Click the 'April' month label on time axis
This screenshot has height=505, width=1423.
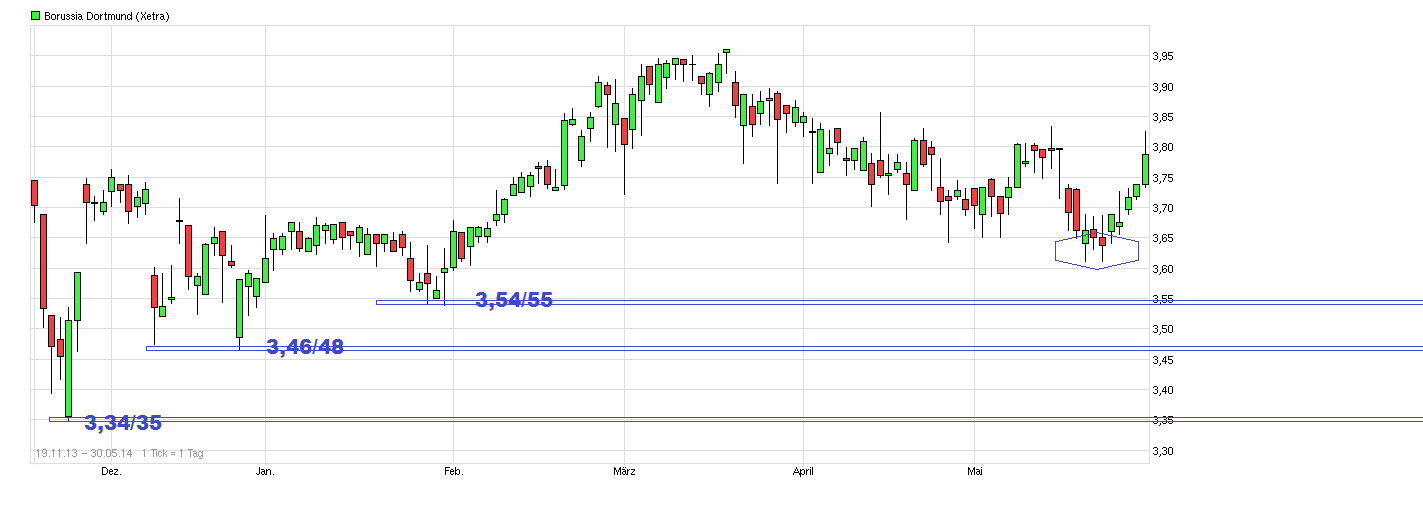804,470
